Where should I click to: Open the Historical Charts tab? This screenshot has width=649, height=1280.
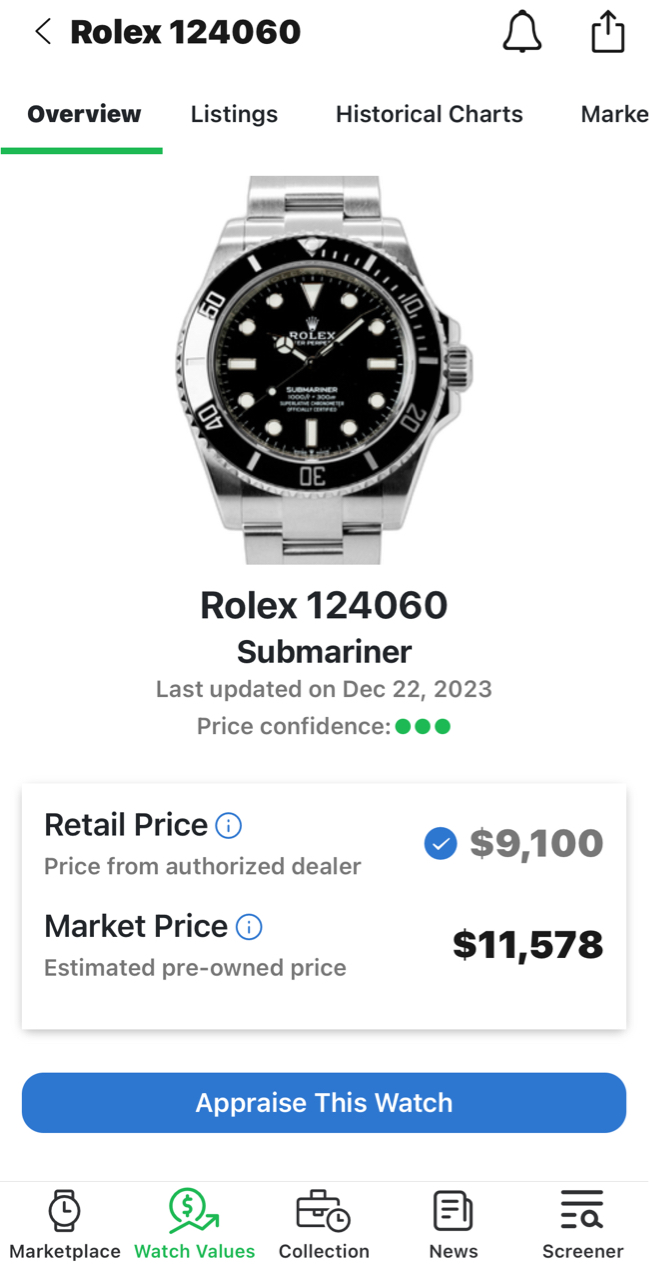tap(429, 114)
